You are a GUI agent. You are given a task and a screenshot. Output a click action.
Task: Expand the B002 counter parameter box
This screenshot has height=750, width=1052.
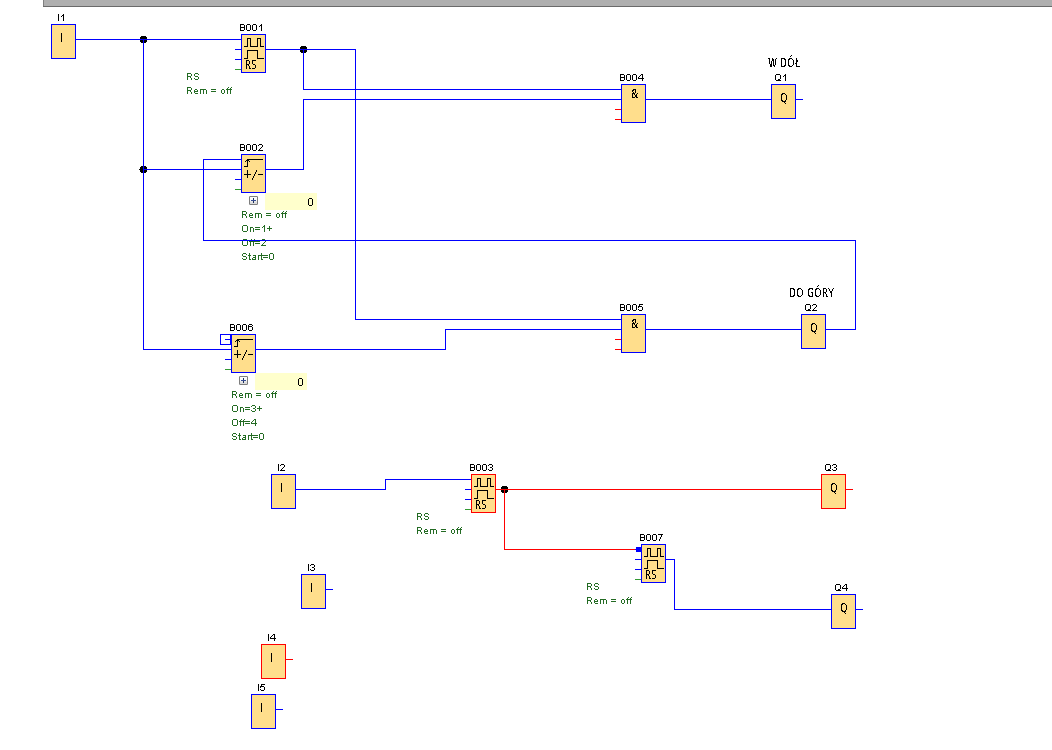coord(254,201)
